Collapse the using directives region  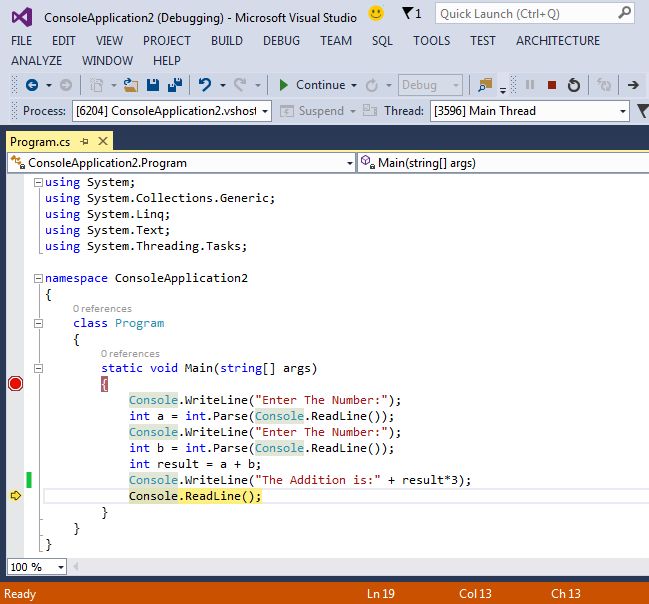pyautogui.click(x=38, y=182)
